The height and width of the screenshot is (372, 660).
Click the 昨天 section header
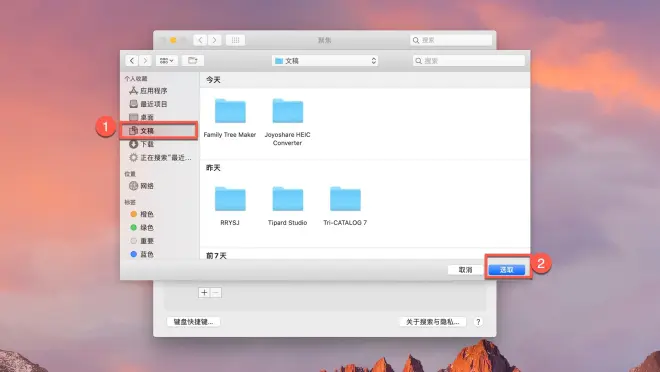point(213,168)
